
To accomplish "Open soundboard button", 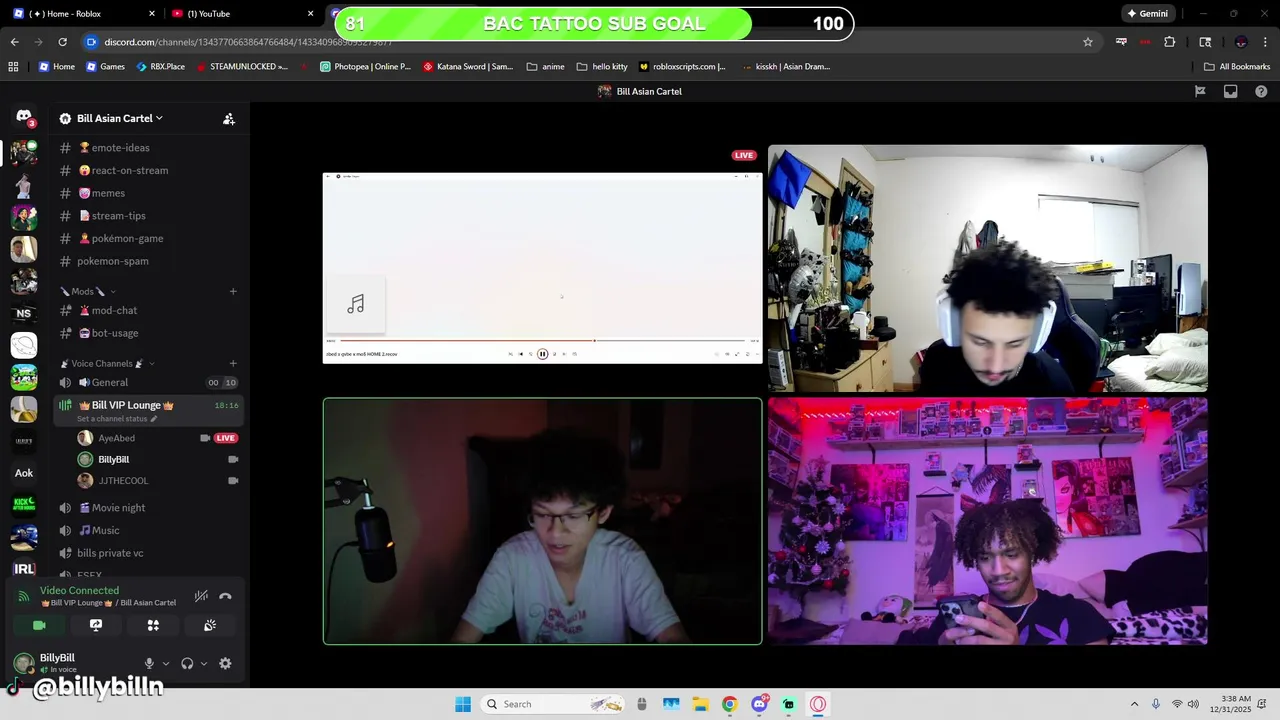I will [x=210, y=625].
